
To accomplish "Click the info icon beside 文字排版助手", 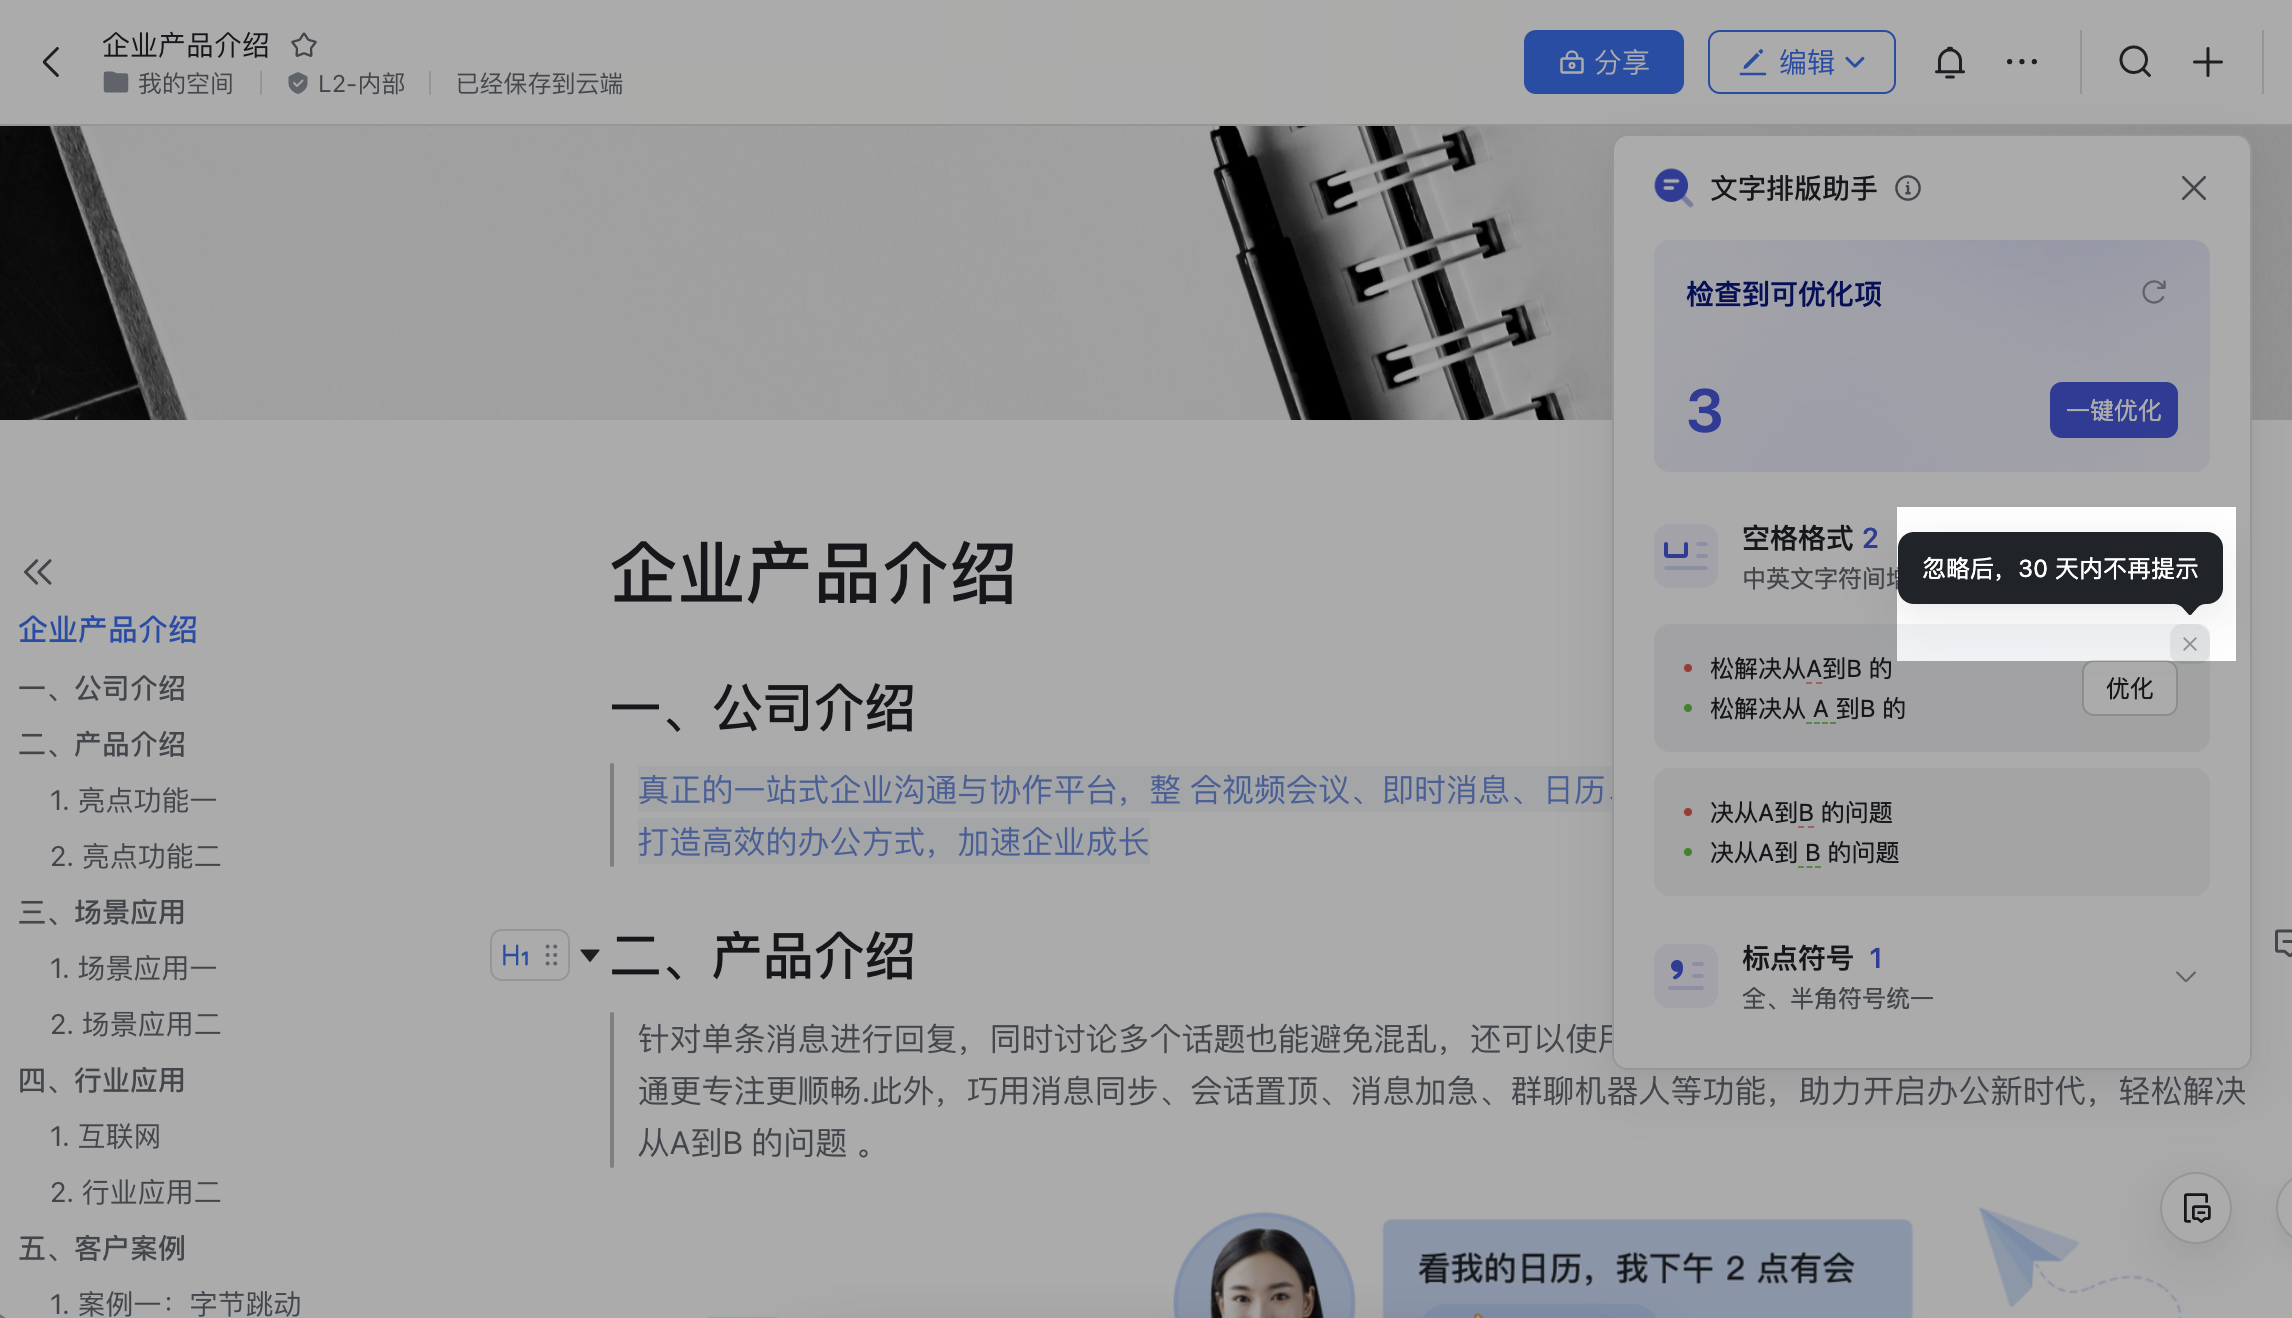I will coord(1907,188).
